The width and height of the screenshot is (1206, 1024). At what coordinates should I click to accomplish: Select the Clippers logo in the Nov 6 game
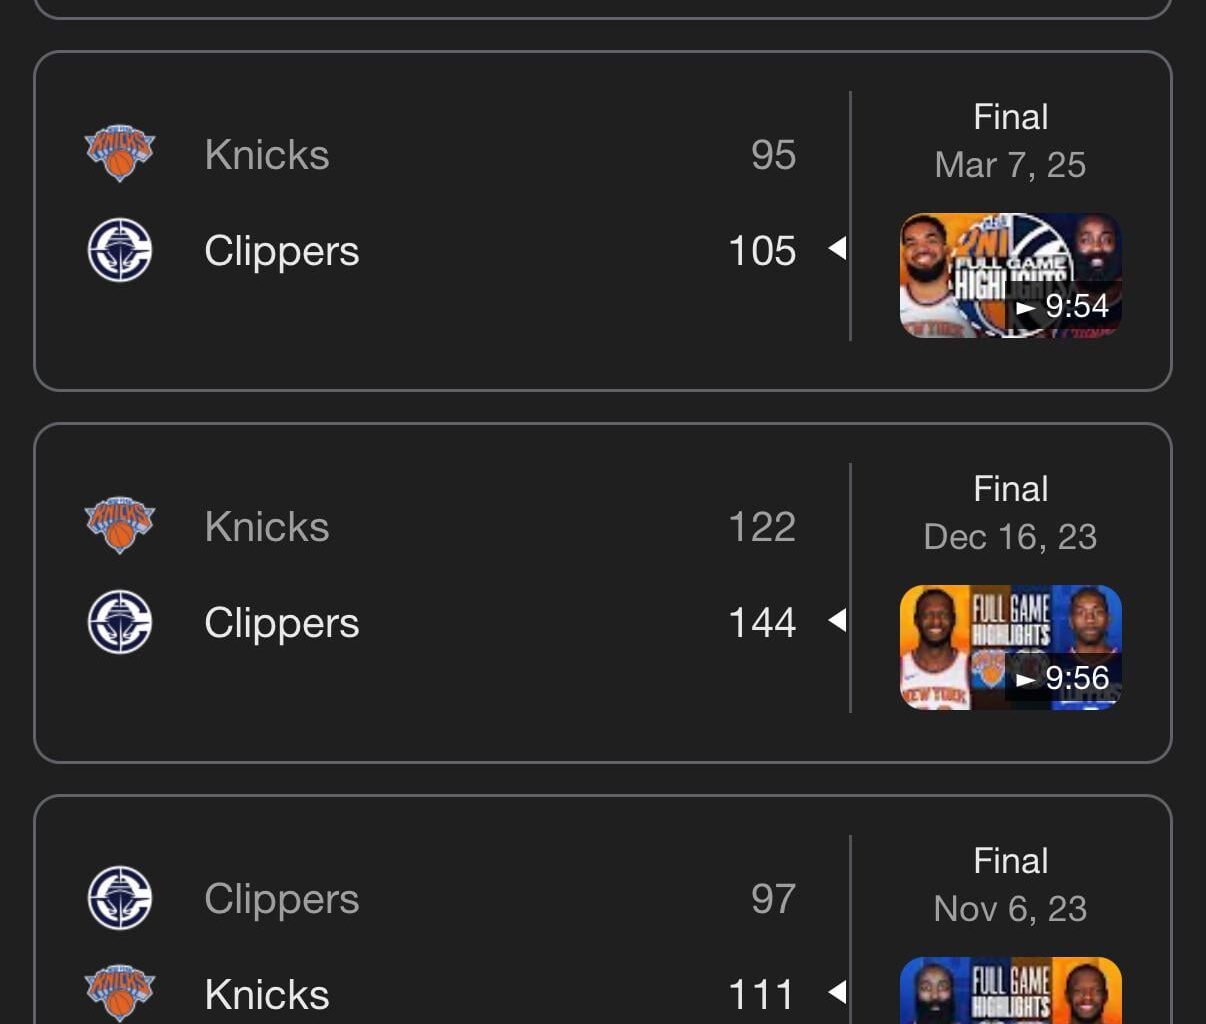point(120,897)
